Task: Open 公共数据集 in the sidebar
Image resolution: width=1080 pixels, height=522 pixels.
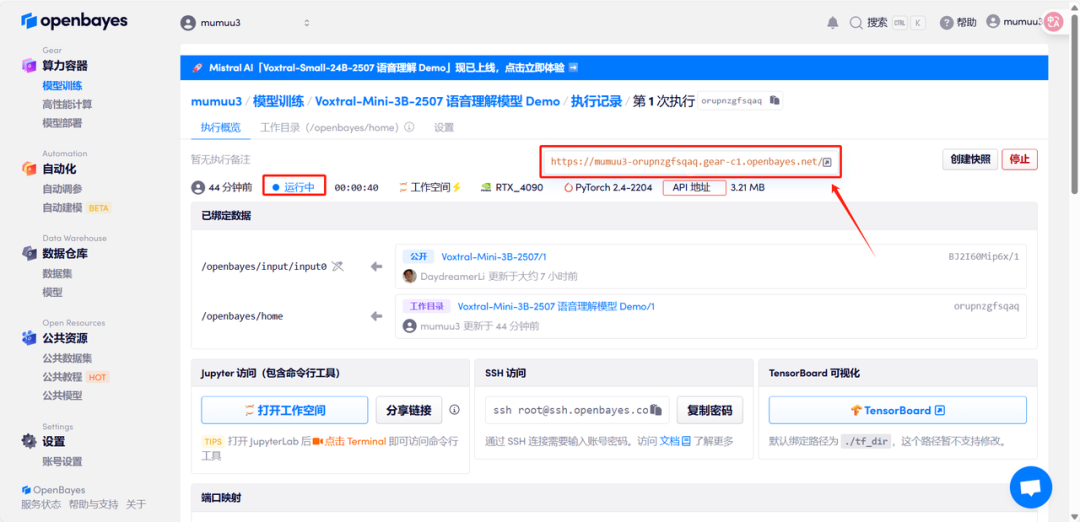Action: coord(67,358)
